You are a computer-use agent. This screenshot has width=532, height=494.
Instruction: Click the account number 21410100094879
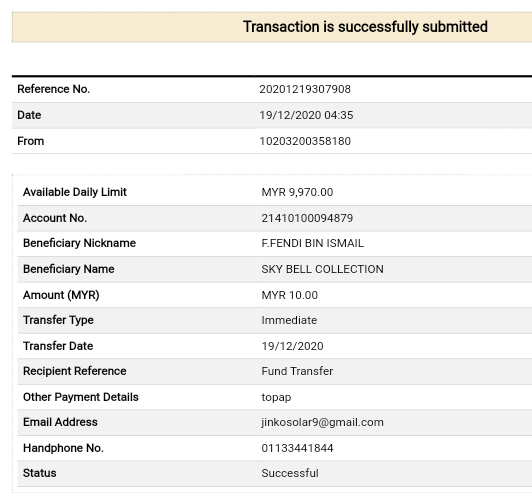pos(307,218)
